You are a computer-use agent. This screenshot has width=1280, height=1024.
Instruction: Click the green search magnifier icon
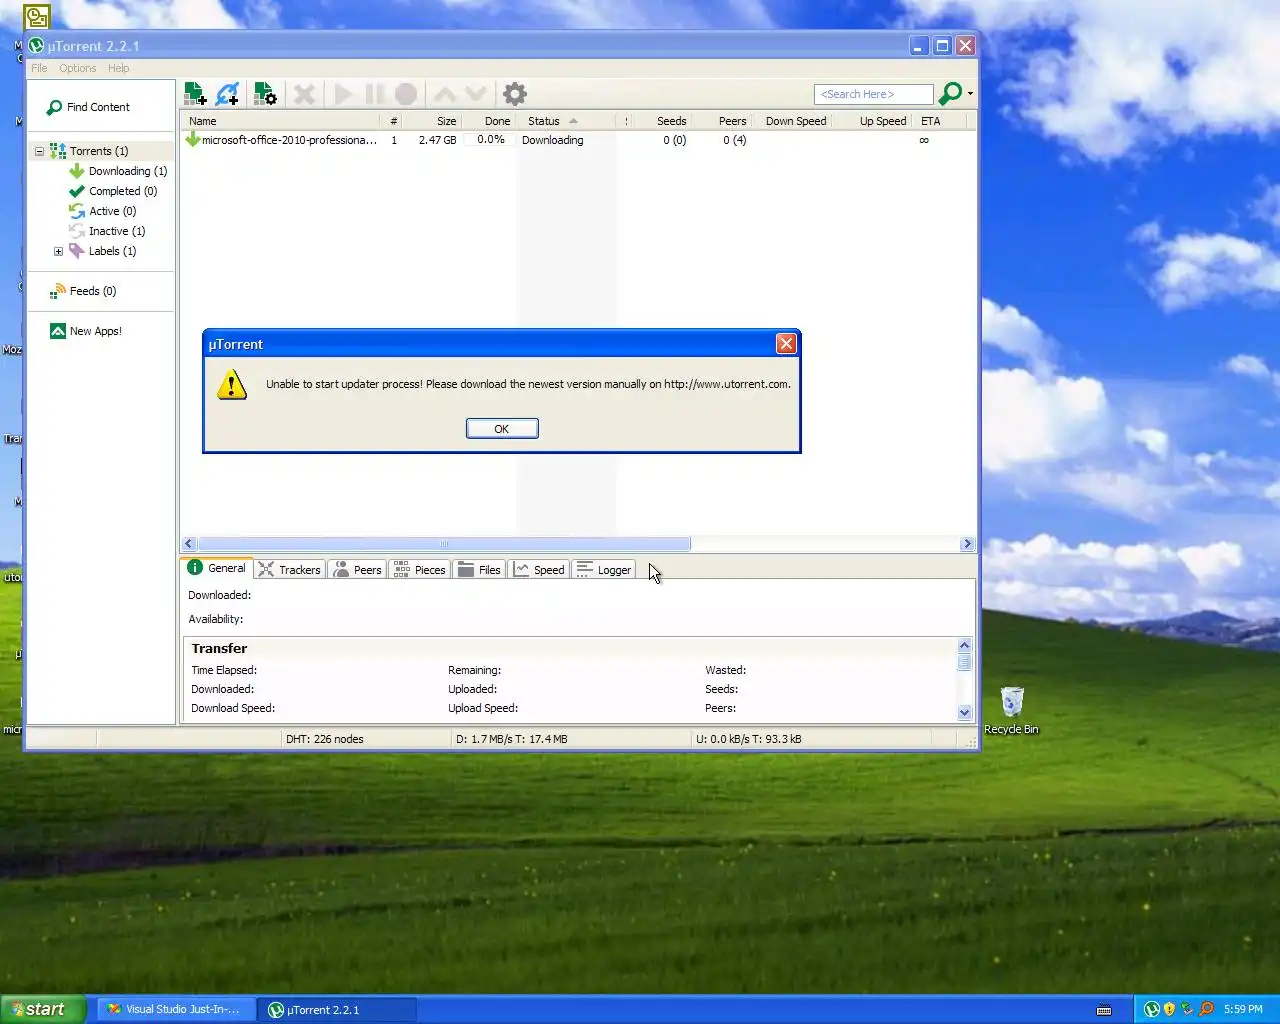tap(950, 93)
